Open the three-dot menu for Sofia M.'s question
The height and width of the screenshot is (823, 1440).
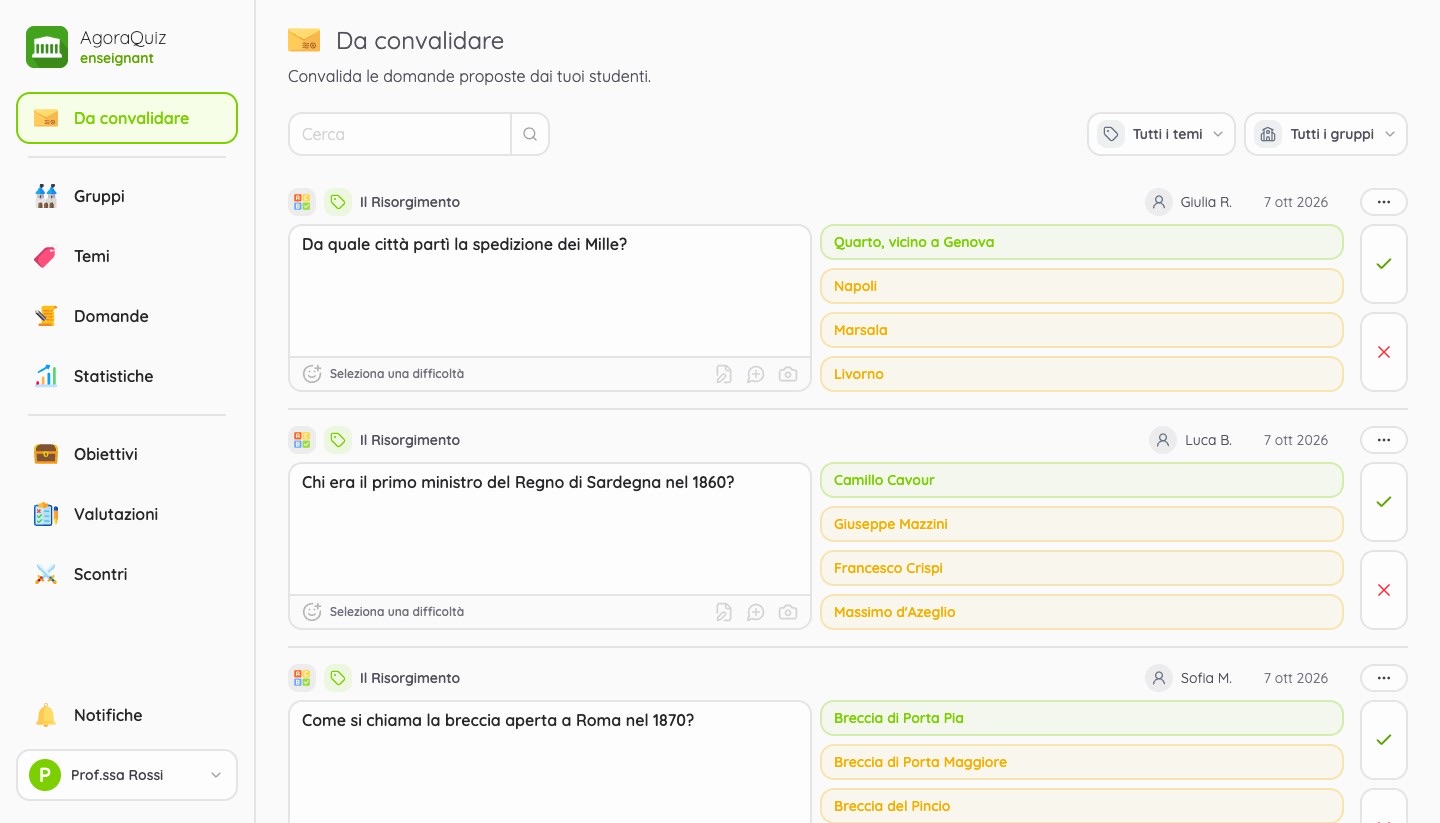tap(1384, 678)
